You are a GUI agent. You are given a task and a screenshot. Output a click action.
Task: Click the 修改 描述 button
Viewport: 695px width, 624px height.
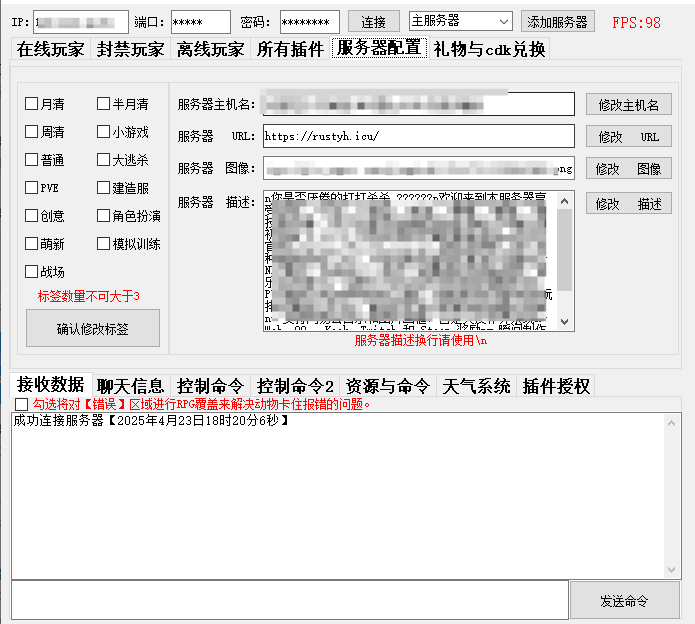click(629, 203)
